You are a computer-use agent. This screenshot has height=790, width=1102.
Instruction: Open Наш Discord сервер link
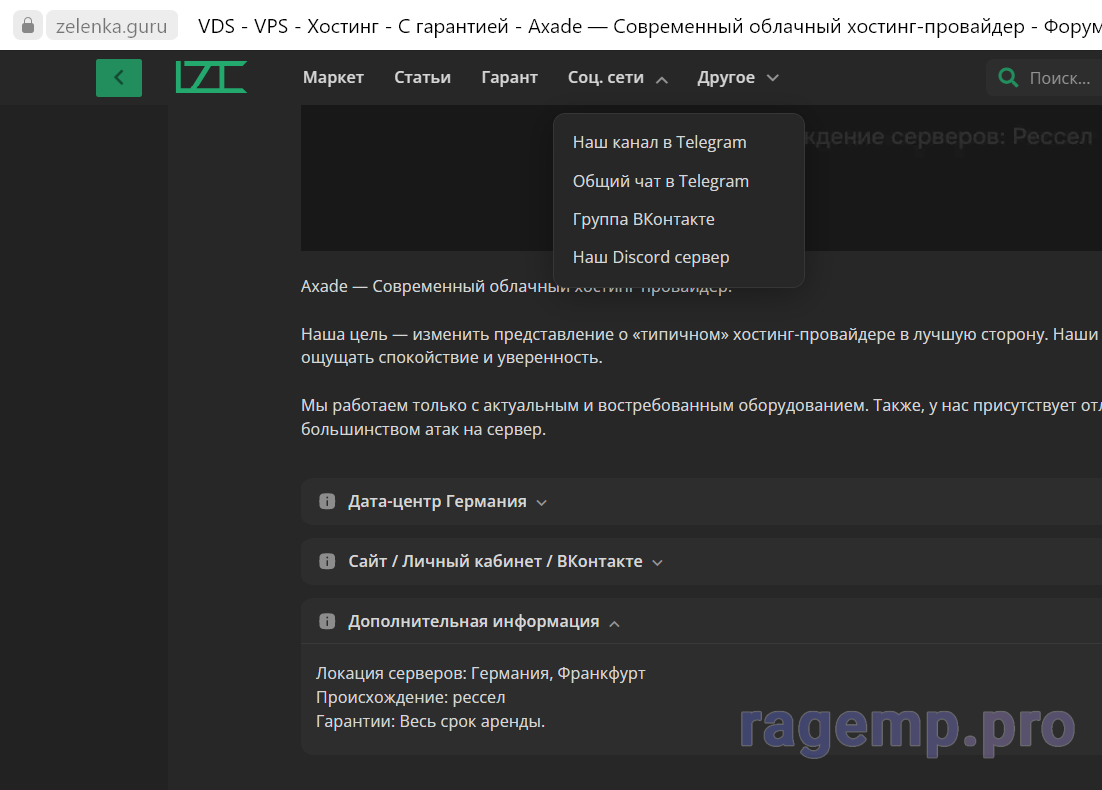pos(651,257)
